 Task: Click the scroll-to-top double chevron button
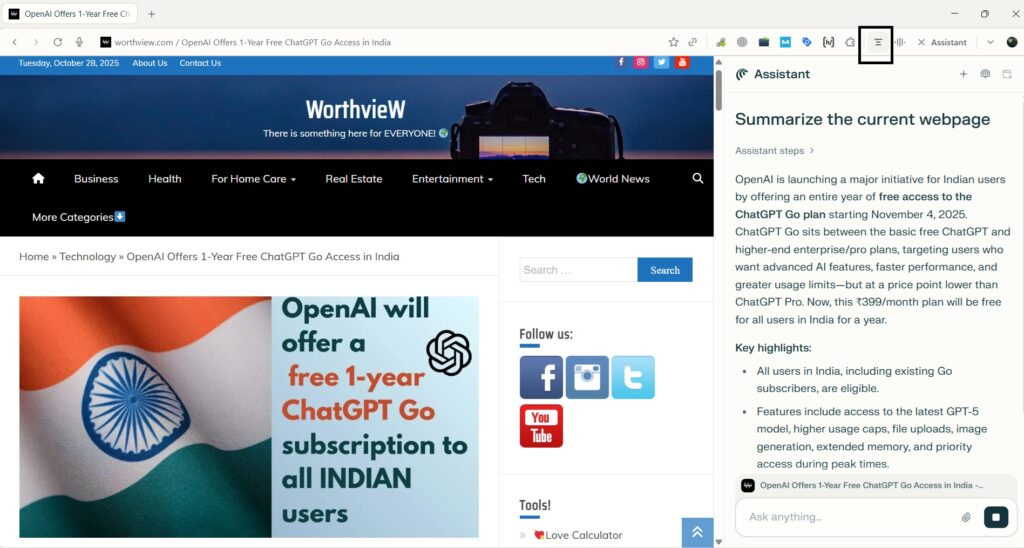coord(697,532)
